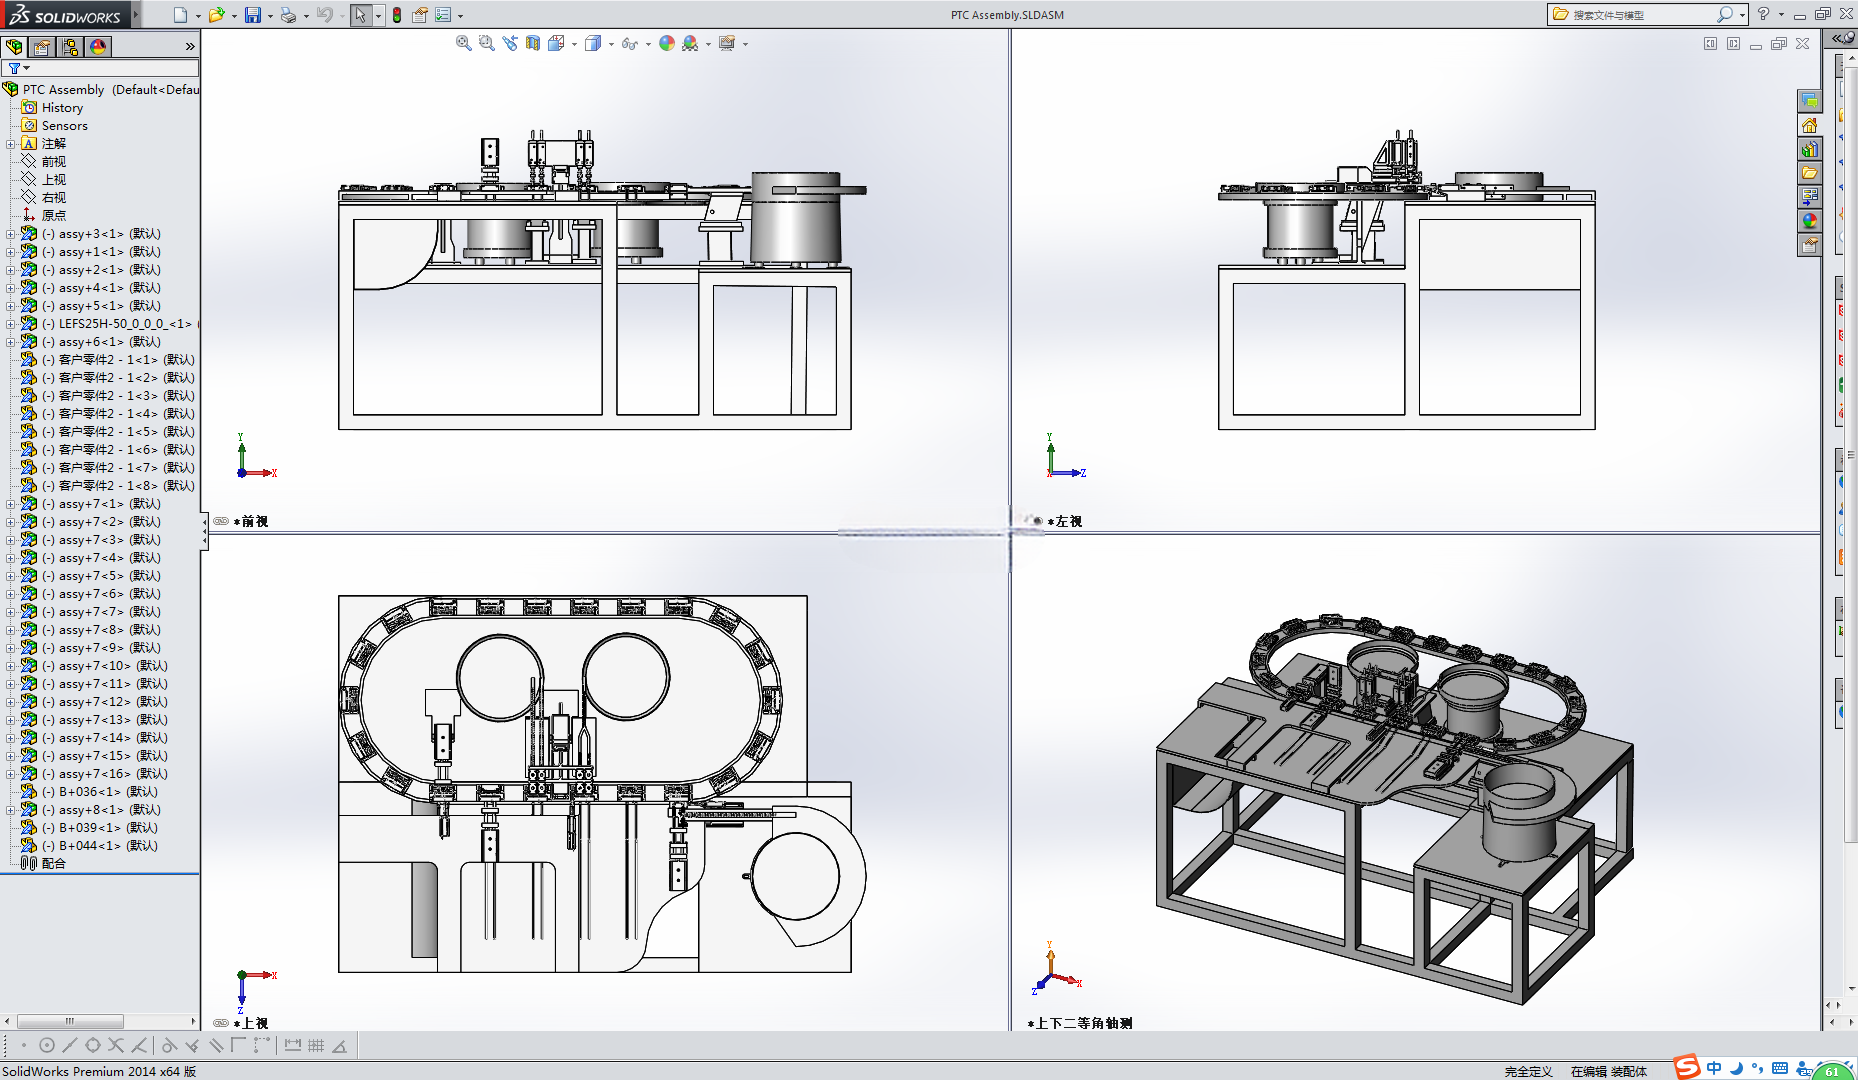Select the Zoom to Fit magnifier icon
Viewport: 1858px width, 1080px height.
coord(463,43)
